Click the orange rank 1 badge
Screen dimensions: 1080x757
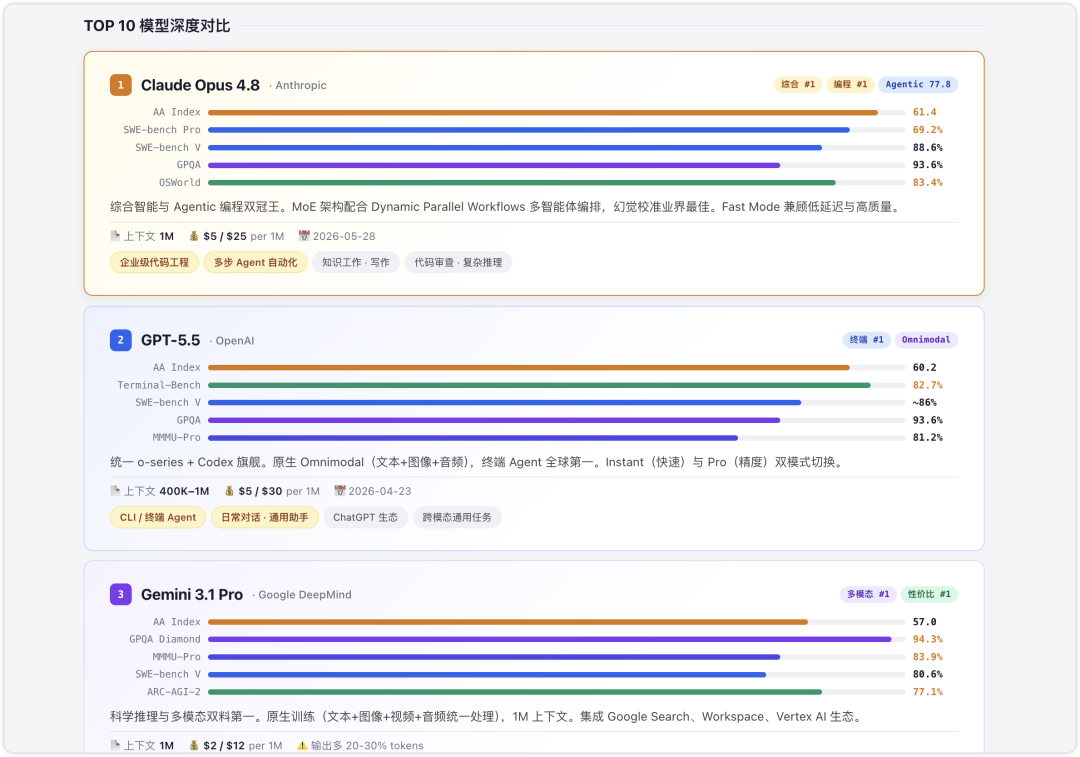pyautogui.click(x=121, y=85)
